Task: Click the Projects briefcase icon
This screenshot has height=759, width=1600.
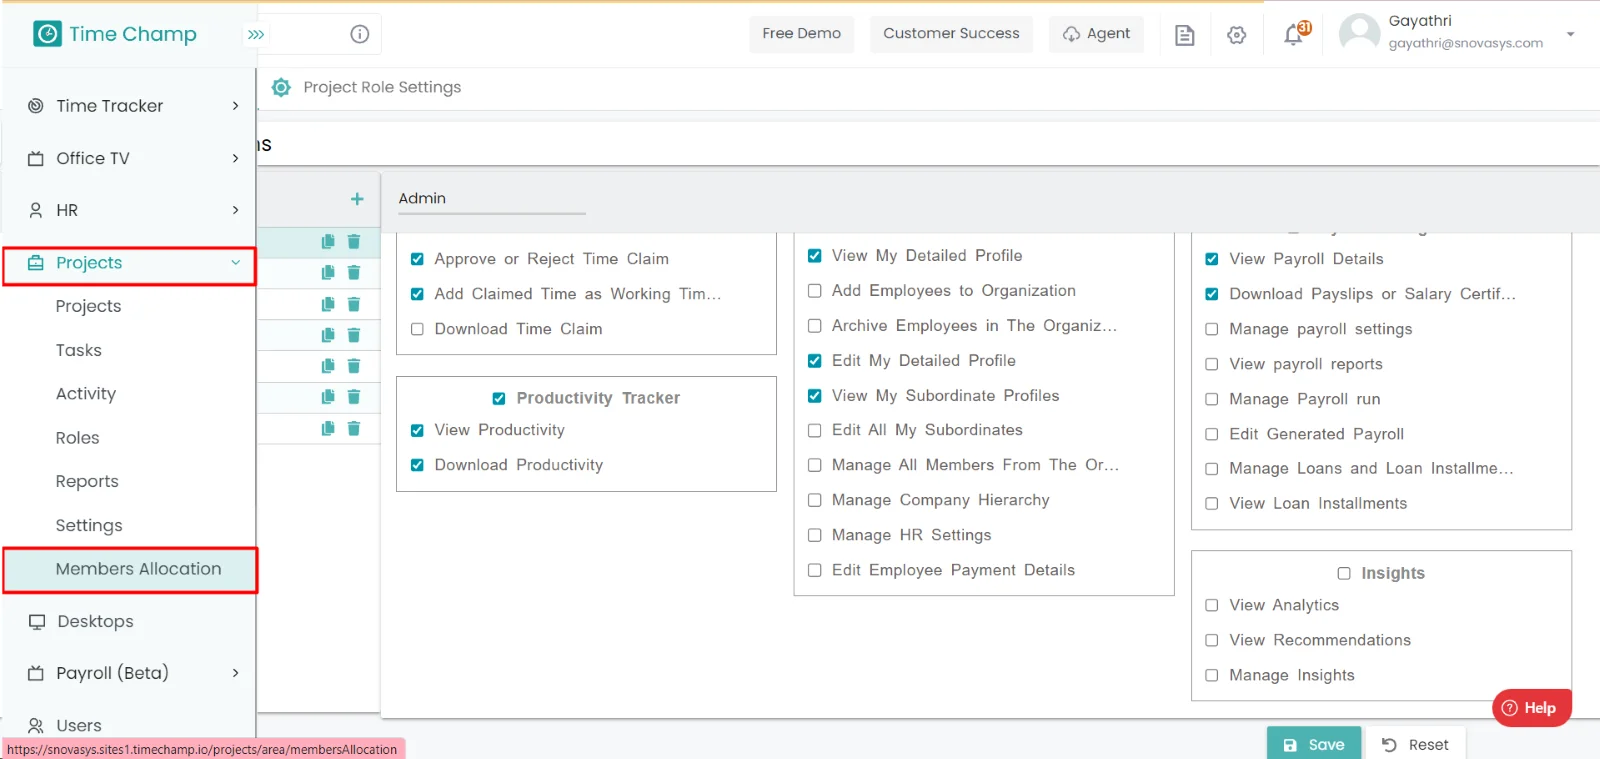Action: coord(36,263)
